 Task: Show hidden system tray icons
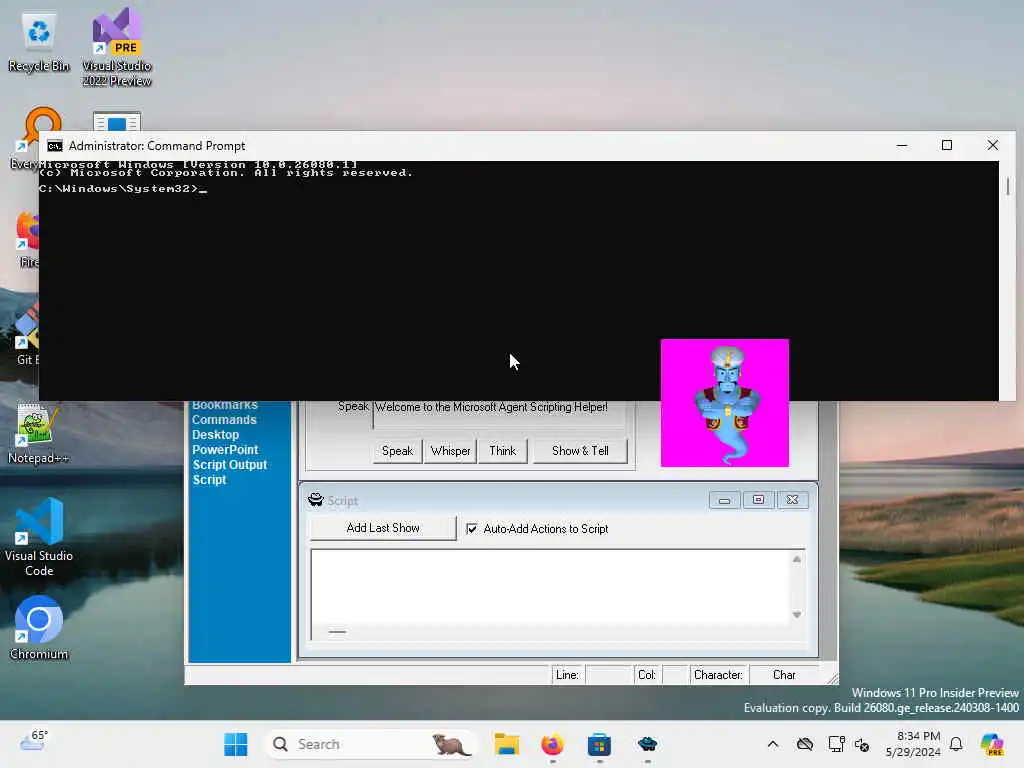point(773,744)
